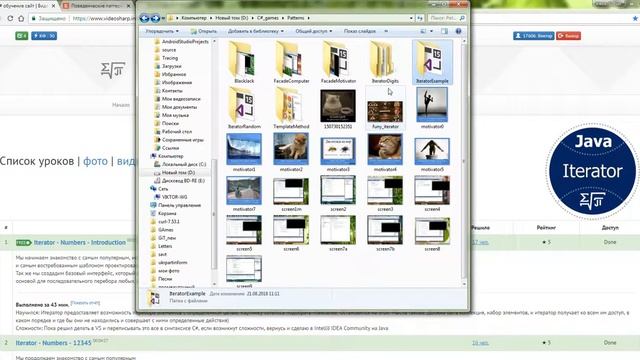Image resolution: width=640 pixels, height=360 pixels.
Task: Open Добавить в библиотеку dropdown
Action: click(x=256, y=31)
